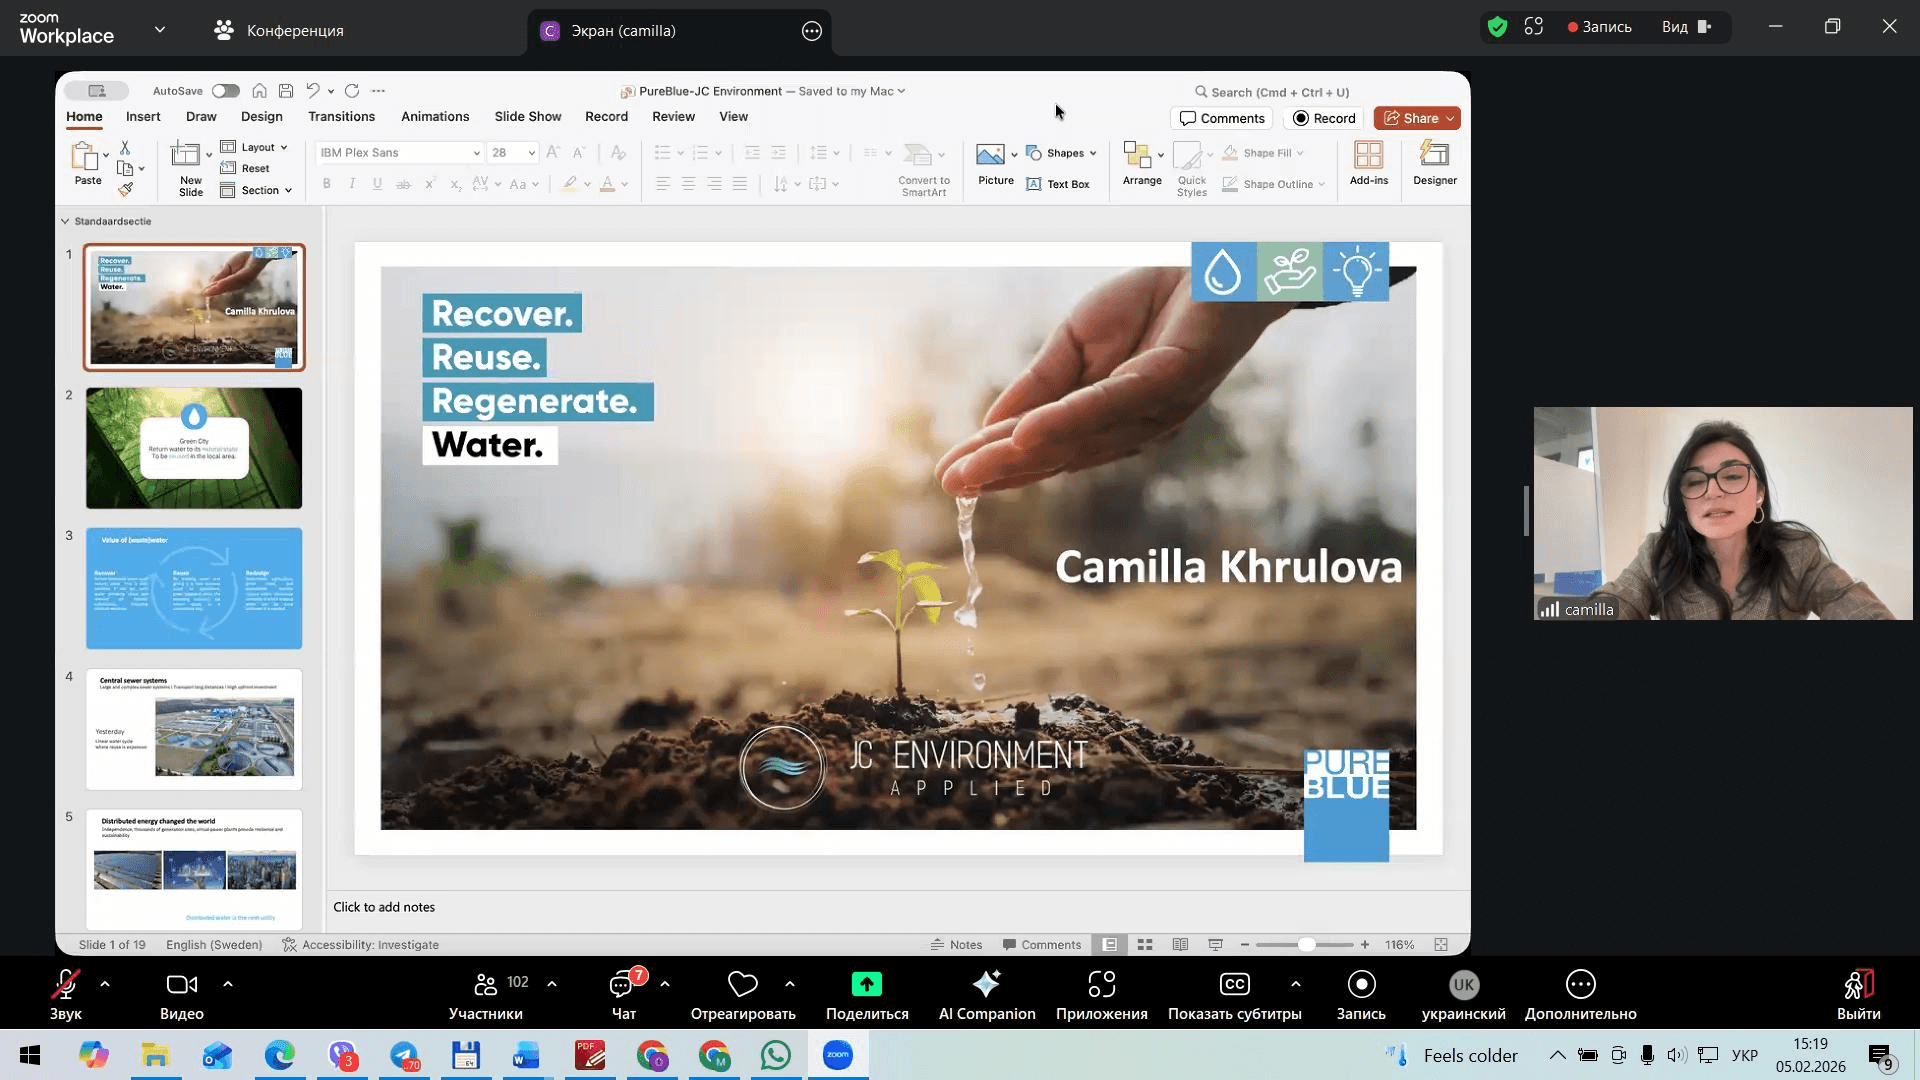Image resolution: width=1920 pixels, height=1080 pixels.
Task: Click camilla's video thumbnail
Action: click(1722, 513)
